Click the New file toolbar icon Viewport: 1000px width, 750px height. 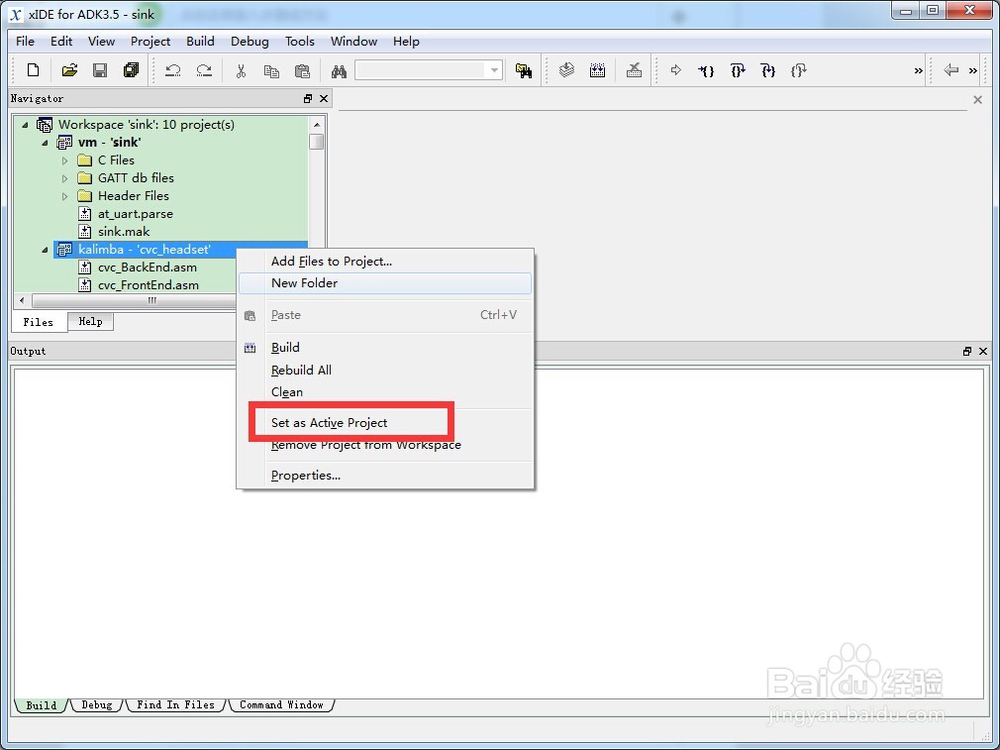33,70
